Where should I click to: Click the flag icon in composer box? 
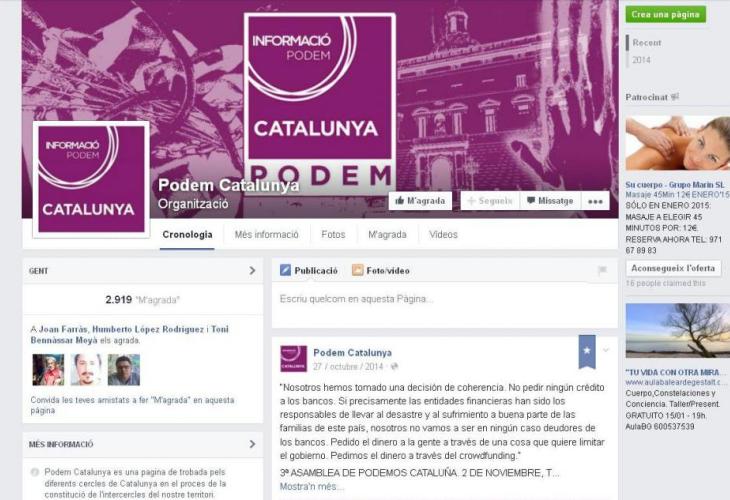pos(602,270)
